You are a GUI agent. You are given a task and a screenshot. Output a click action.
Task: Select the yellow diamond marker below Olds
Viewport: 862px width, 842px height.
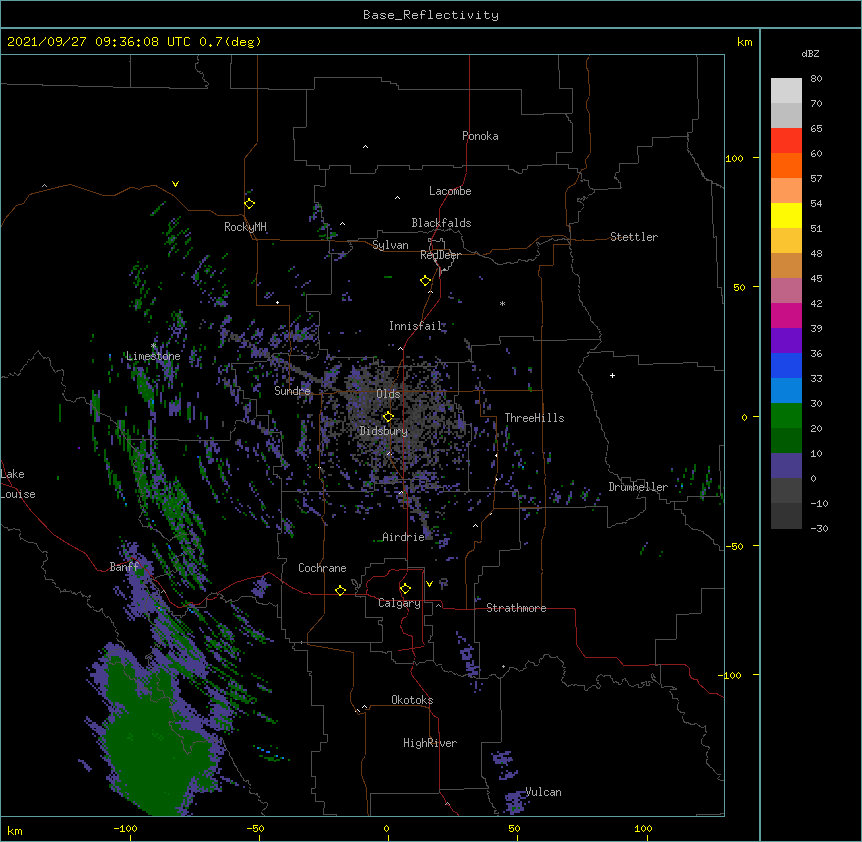[x=388, y=416]
